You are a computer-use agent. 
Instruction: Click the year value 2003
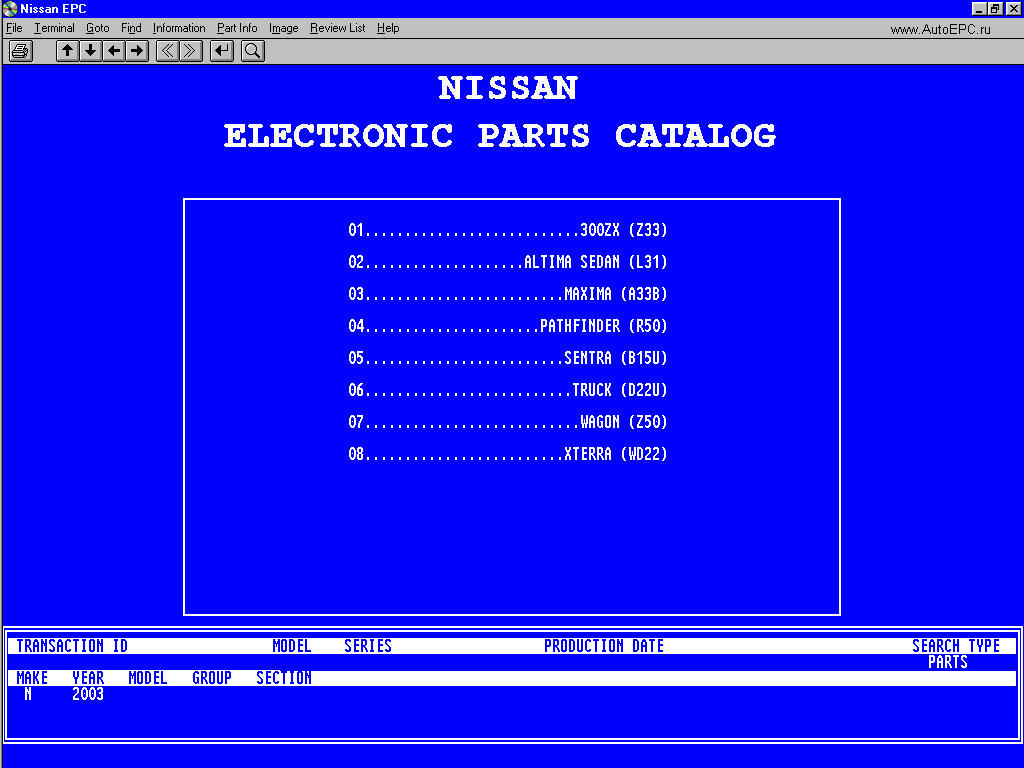pyautogui.click(x=88, y=694)
